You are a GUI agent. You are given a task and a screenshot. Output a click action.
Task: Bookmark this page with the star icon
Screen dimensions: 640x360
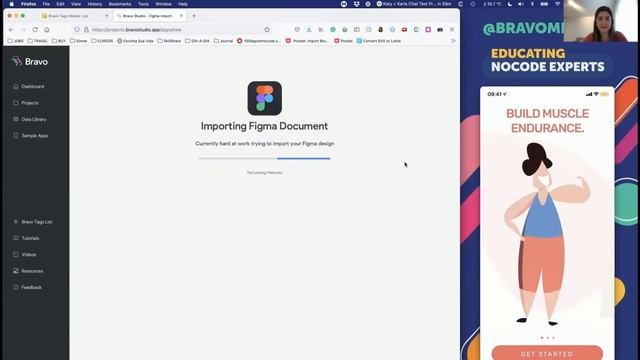click(x=267, y=29)
